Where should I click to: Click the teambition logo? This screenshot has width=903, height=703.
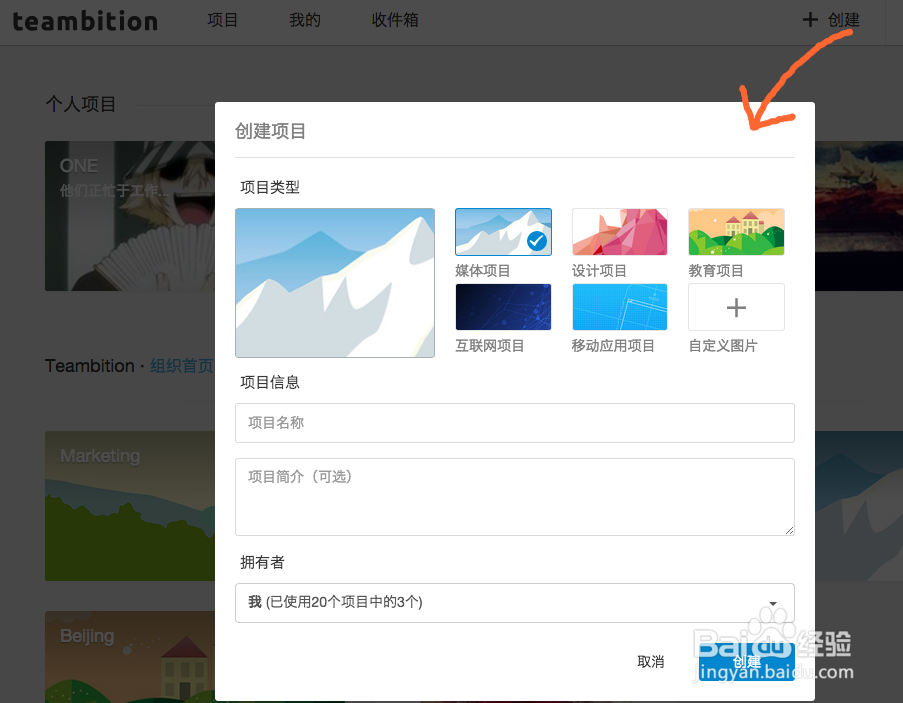click(85, 21)
